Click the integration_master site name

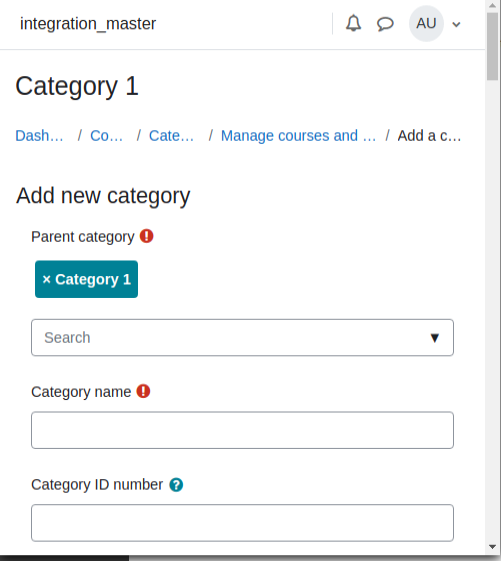pos(88,24)
